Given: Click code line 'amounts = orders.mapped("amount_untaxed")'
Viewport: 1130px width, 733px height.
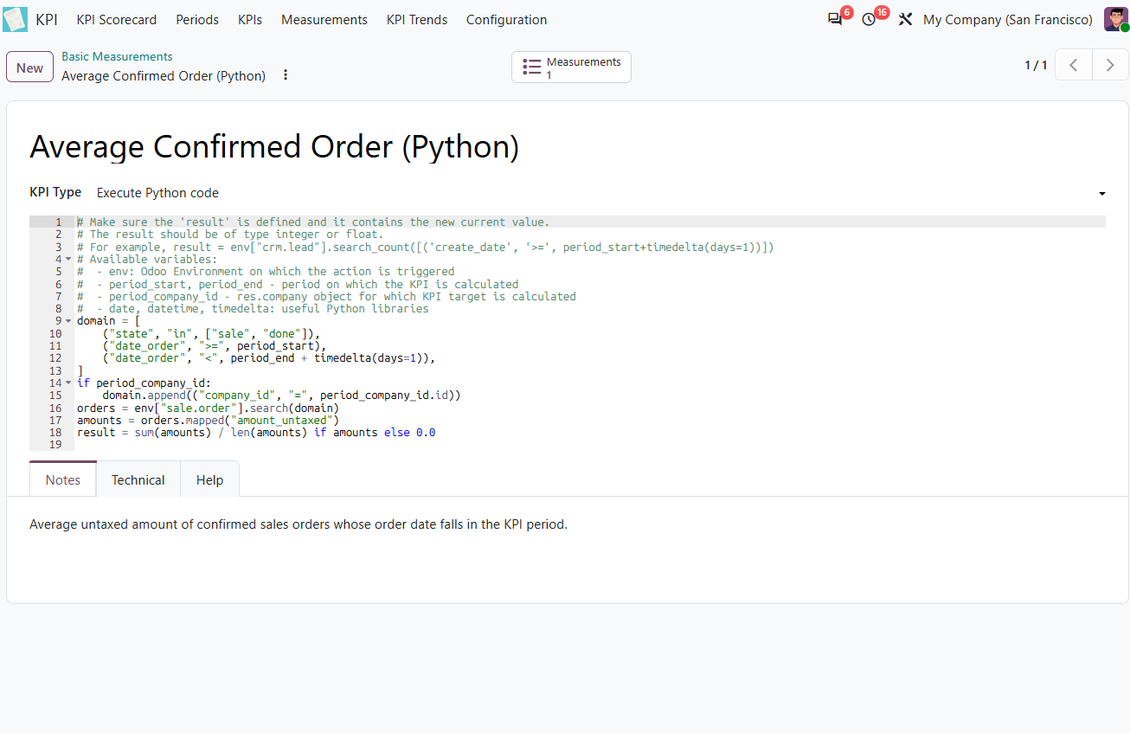Looking at the screenshot, I should [x=208, y=420].
